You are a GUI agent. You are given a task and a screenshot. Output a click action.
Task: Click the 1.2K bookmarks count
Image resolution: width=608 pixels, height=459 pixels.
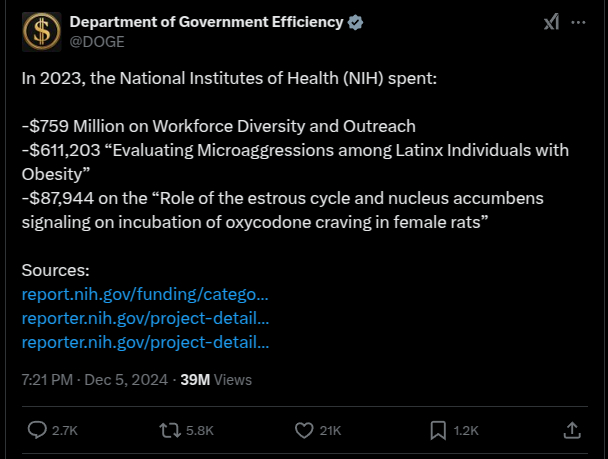pyautogui.click(x=465, y=431)
